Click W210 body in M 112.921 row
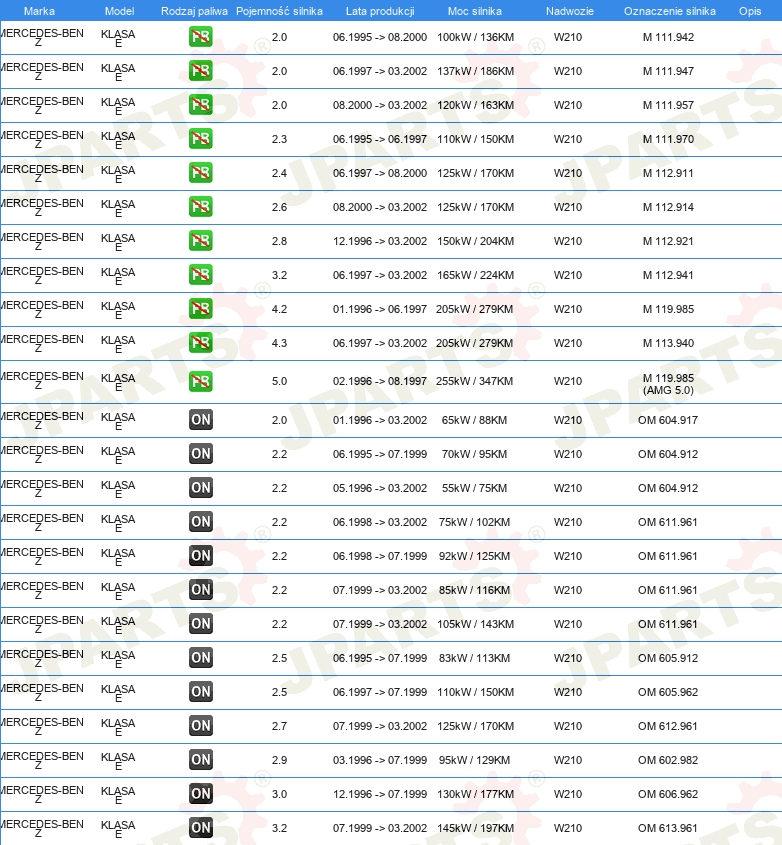This screenshot has width=782, height=845. click(568, 241)
